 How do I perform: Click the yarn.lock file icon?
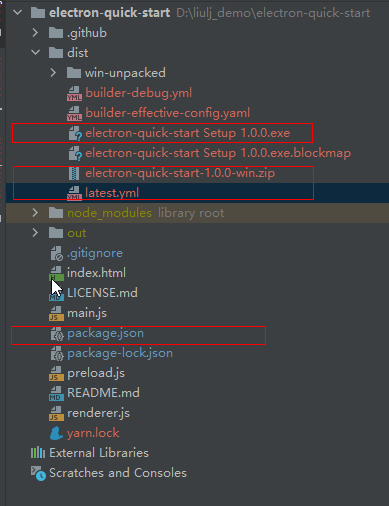click(x=56, y=433)
